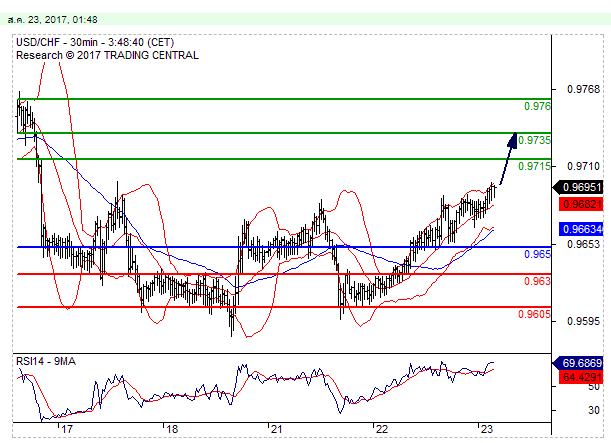Viewport: 611px width, 443px height.
Task: Click the red 0.96821 price tag
Action: [x=581, y=204]
